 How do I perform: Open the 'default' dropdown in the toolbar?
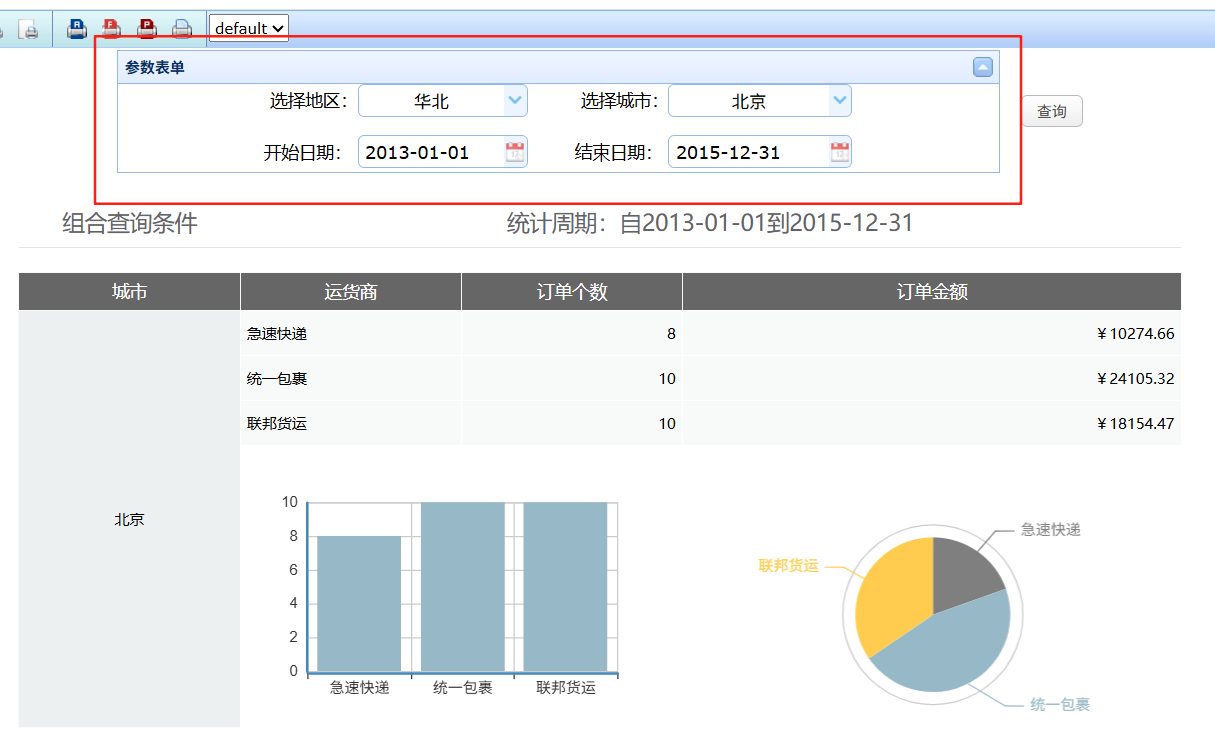[x=249, y=29]
